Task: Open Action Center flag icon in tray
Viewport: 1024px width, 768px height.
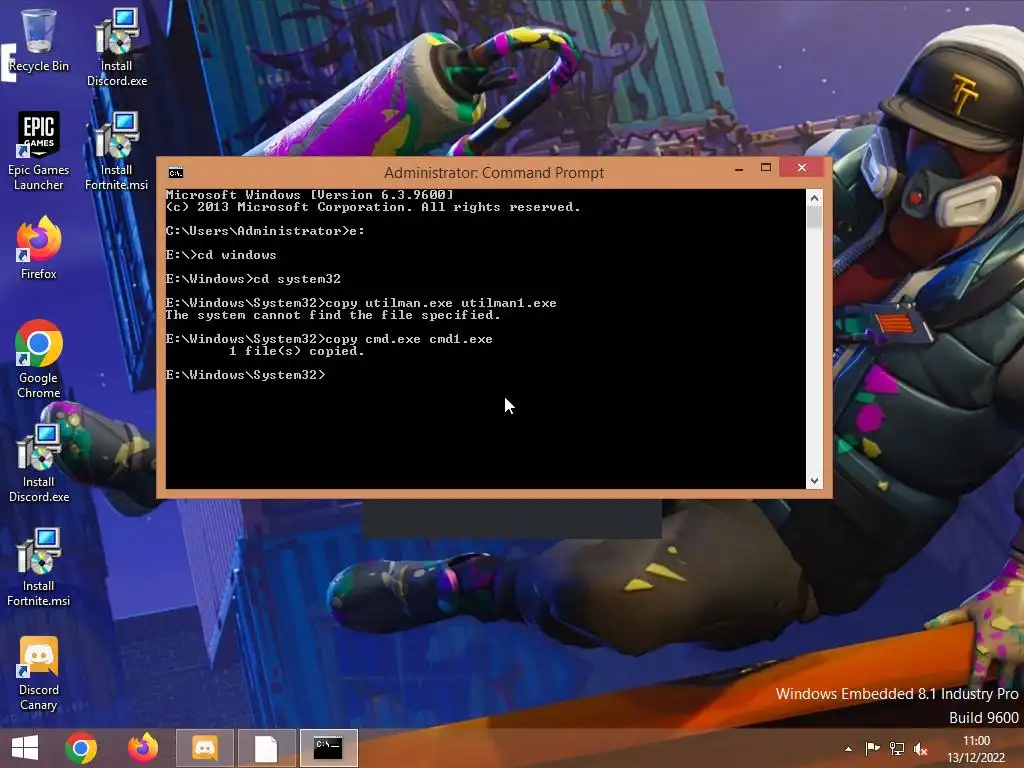Action: [872, 749]
